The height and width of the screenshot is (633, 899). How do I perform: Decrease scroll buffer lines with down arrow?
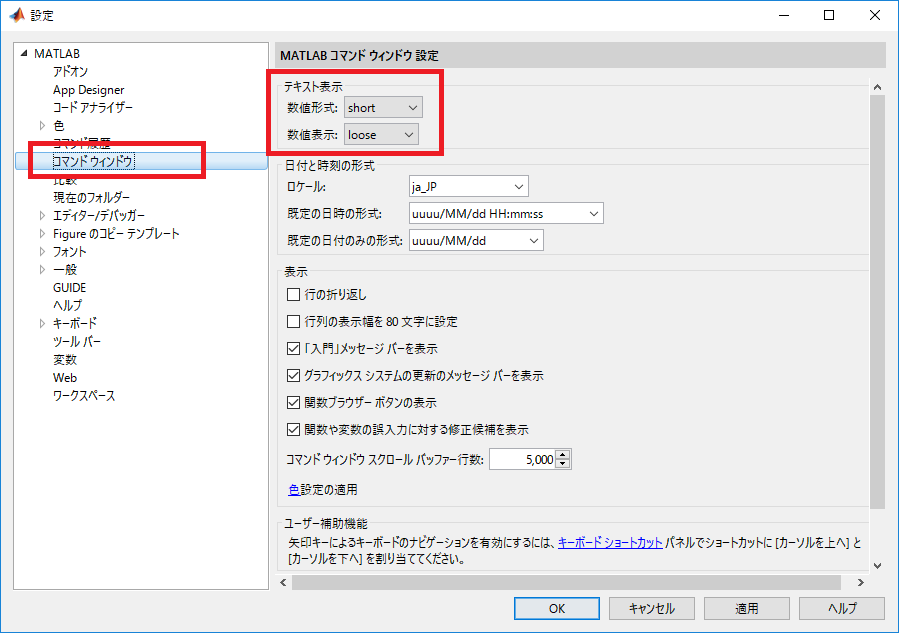click(x=563, y=464)
